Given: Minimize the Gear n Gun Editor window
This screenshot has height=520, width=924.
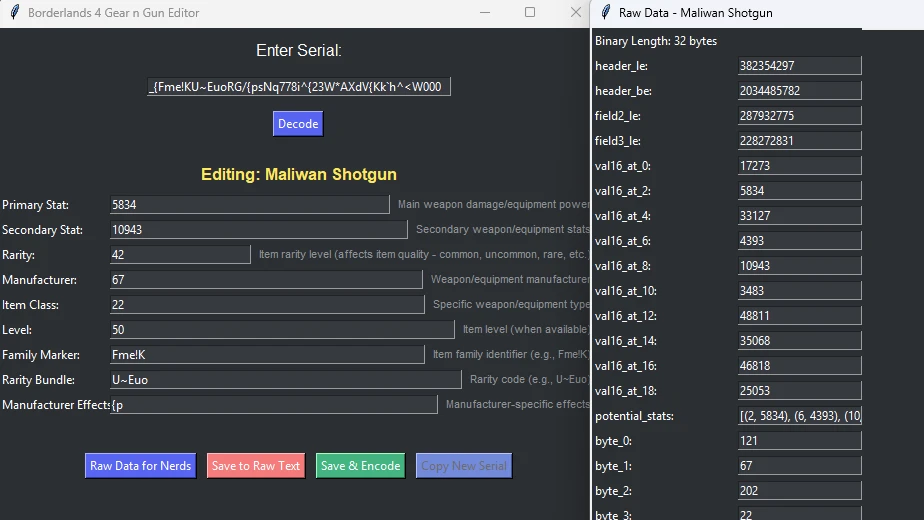Looking at the screenshot, I should 485,12.
